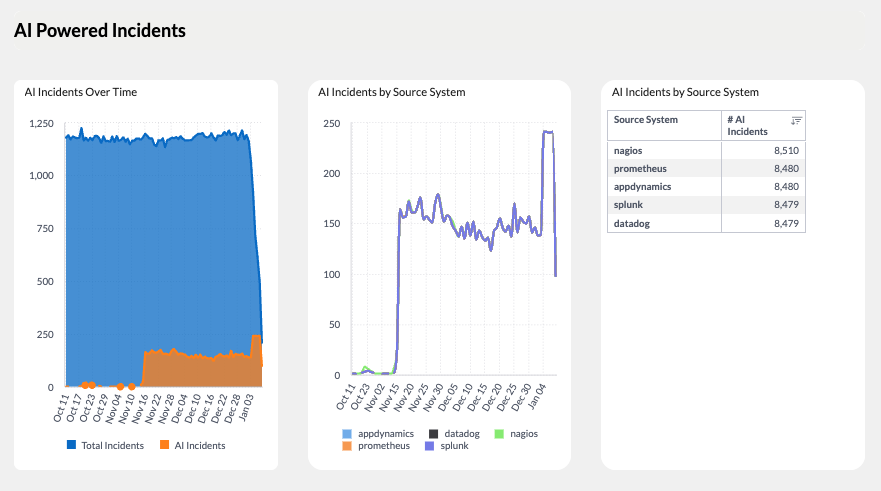Click the peak of the splunk line near 240
This screenshot has width=881, height=491.
coord(548,132)
